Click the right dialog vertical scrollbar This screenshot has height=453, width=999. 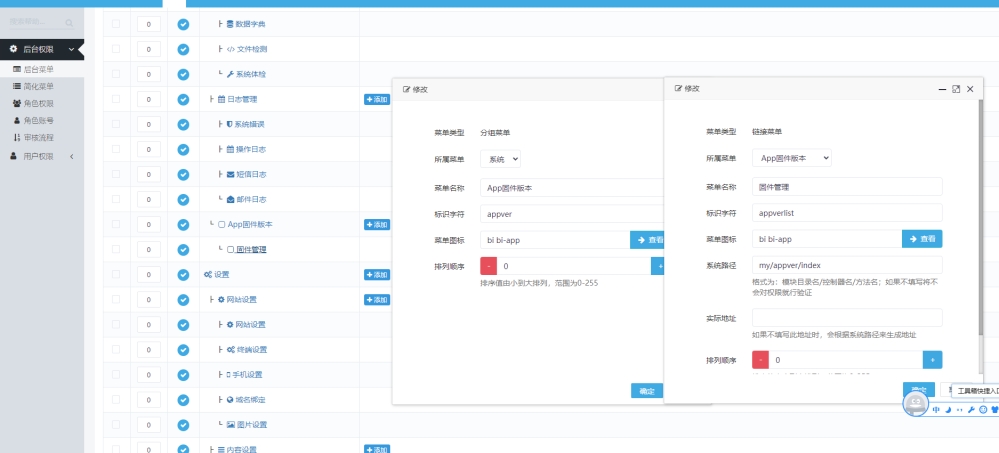pos(981,217)
